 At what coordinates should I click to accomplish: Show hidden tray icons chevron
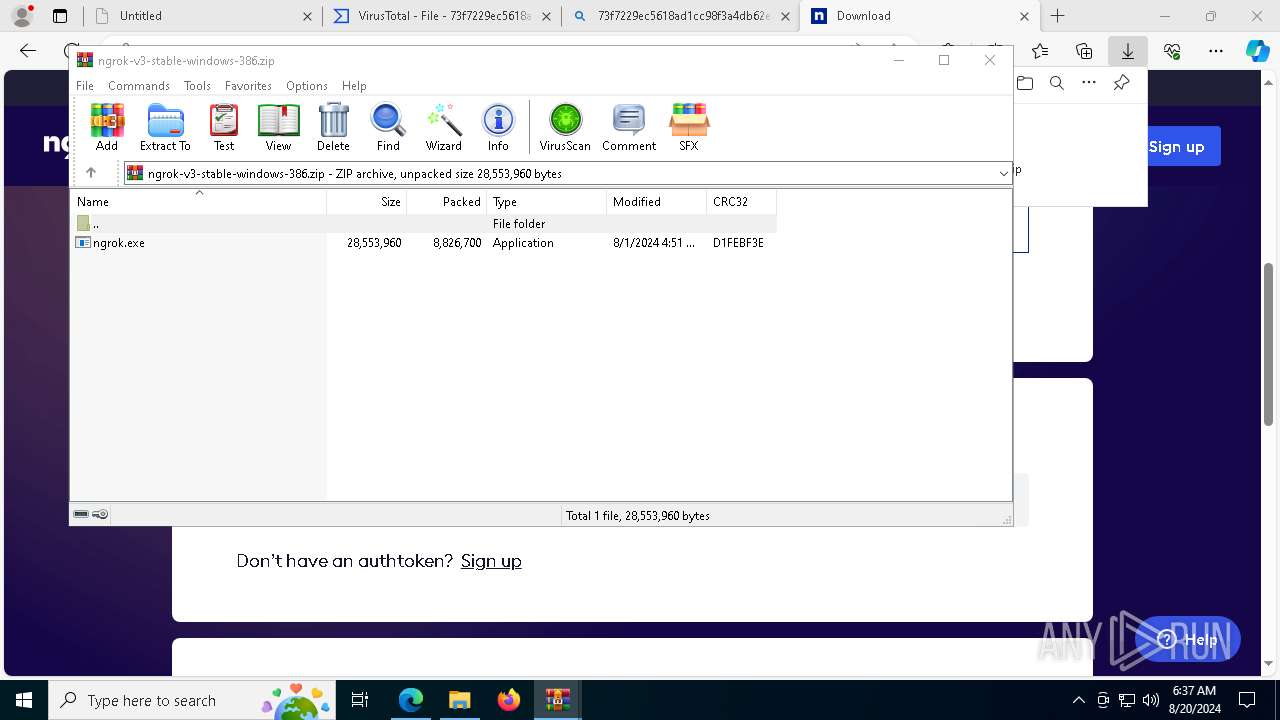point(1079,700)
